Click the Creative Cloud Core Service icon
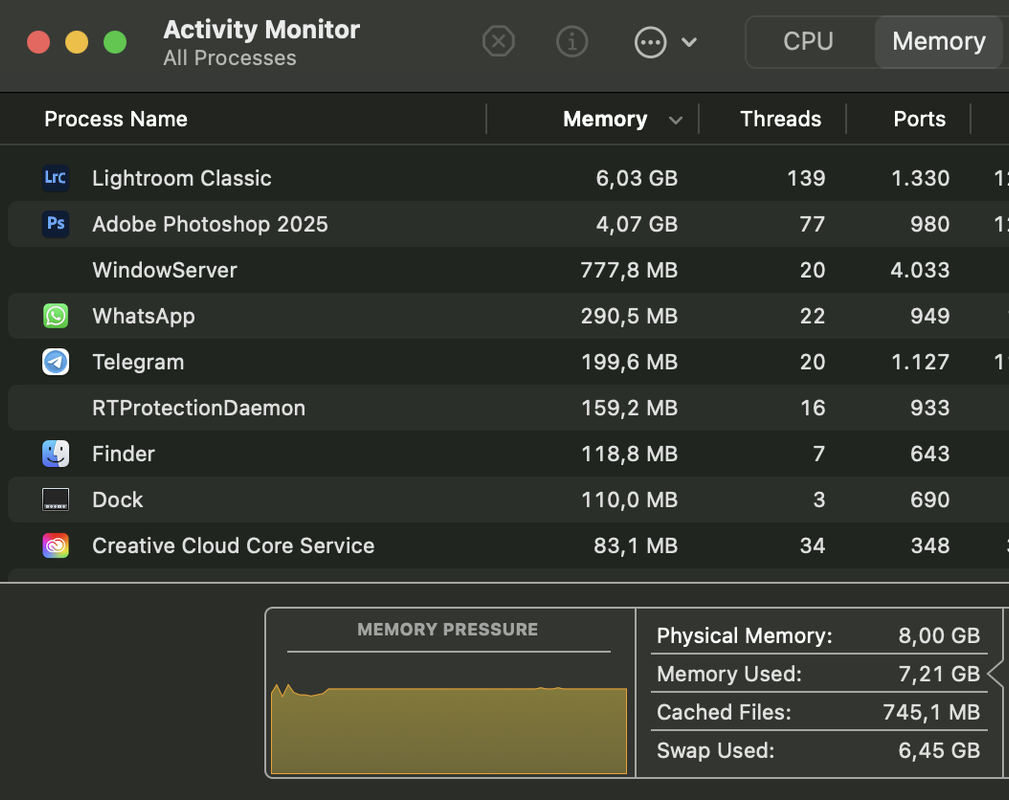This screenshot has height=800, width=1009. click(x=55, y=546)
